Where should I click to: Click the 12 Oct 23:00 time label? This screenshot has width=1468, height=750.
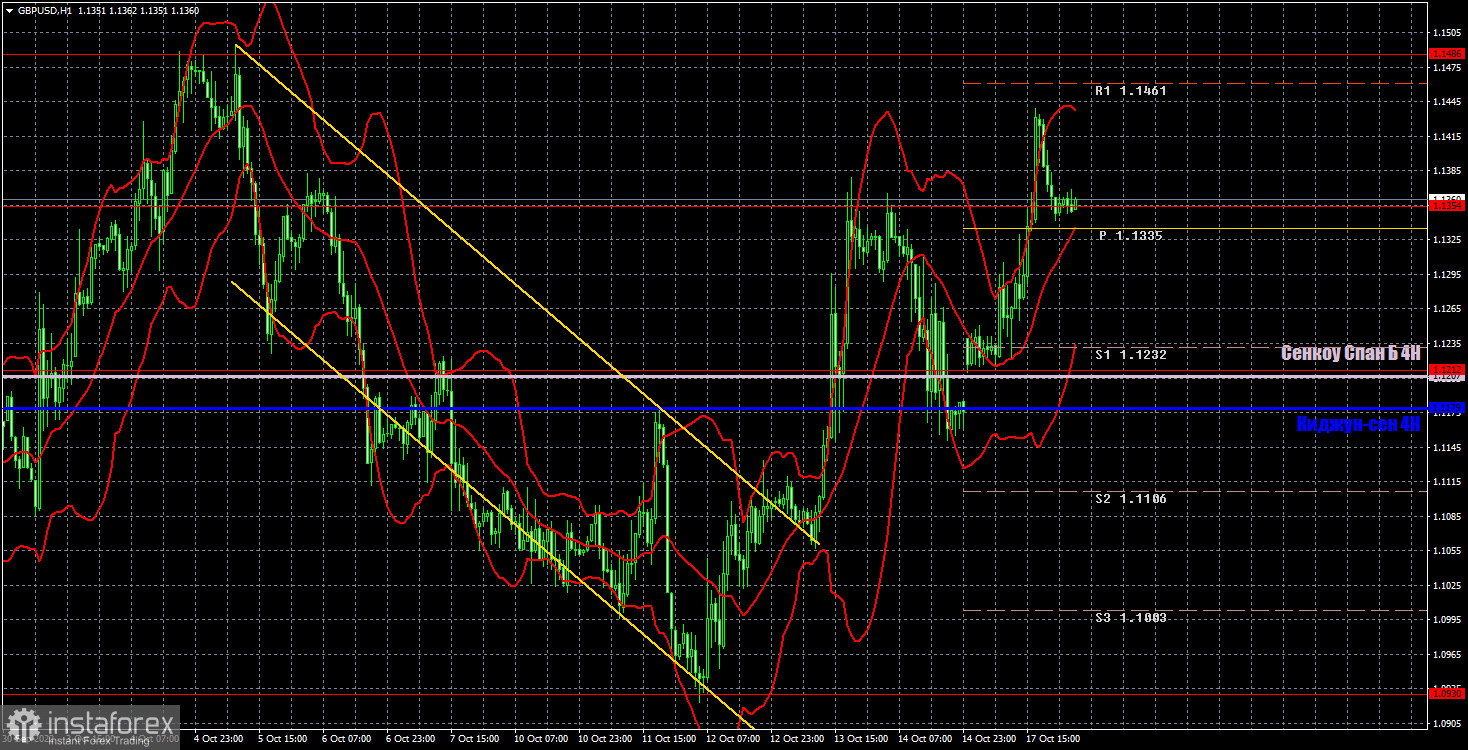(x=797, y=739)
